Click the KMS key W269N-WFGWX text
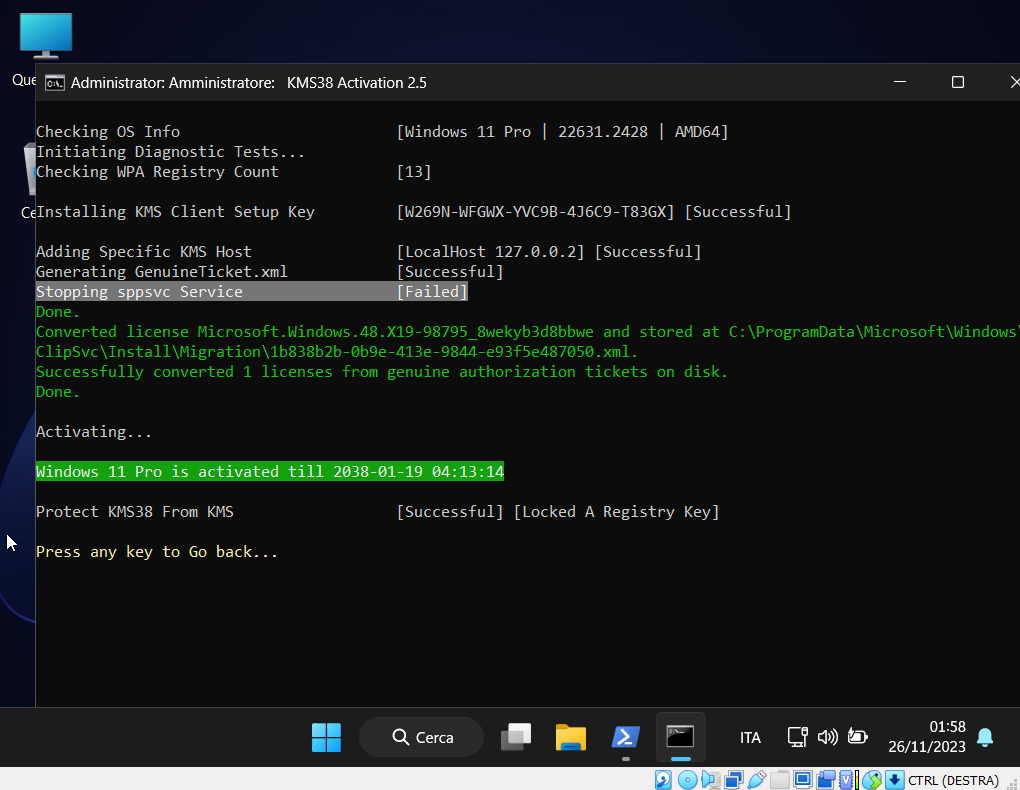 coord(535,212)
